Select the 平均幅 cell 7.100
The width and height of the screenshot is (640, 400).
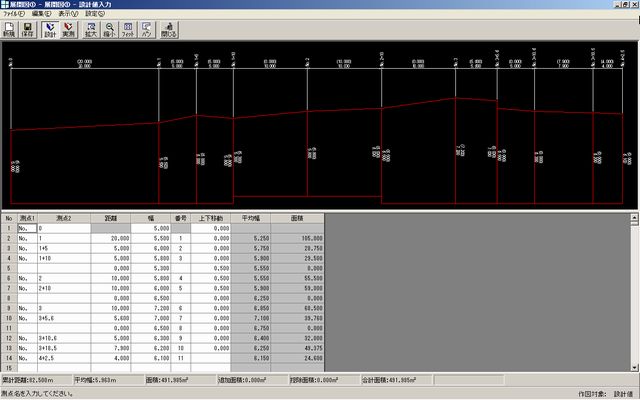pyautogui.click(x=251, y=318)
